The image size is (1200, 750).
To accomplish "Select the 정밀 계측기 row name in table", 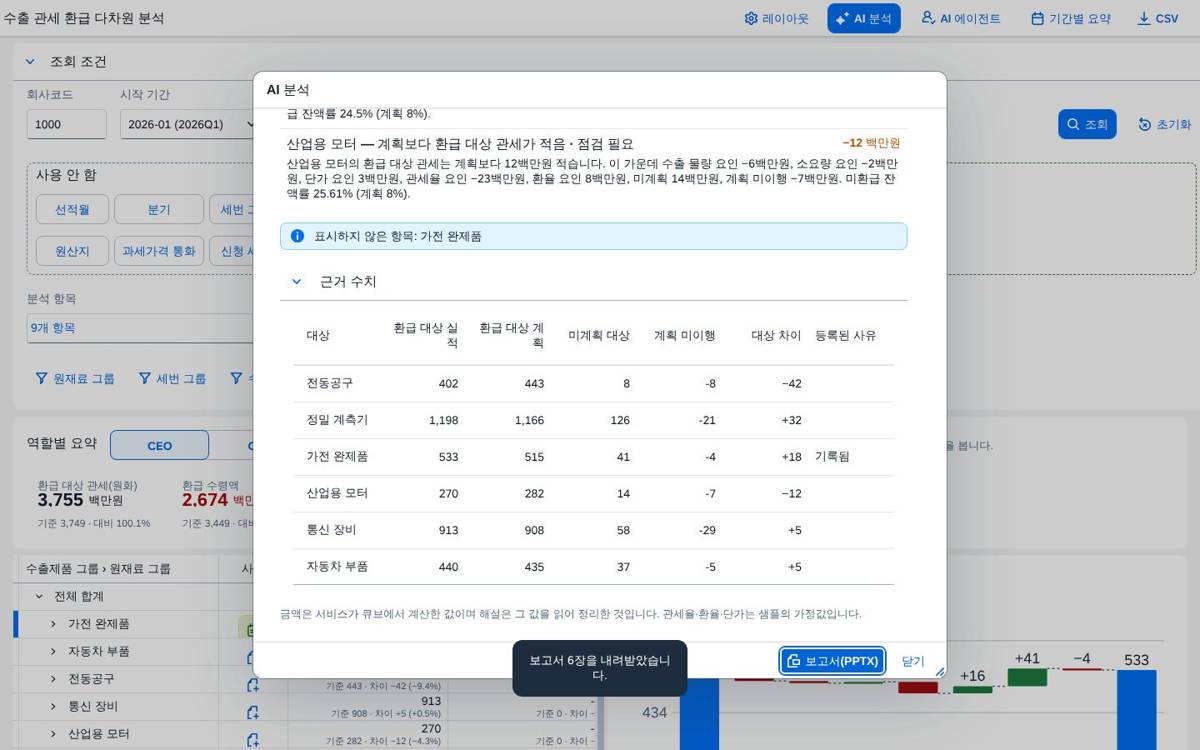I will click(337, 420).
